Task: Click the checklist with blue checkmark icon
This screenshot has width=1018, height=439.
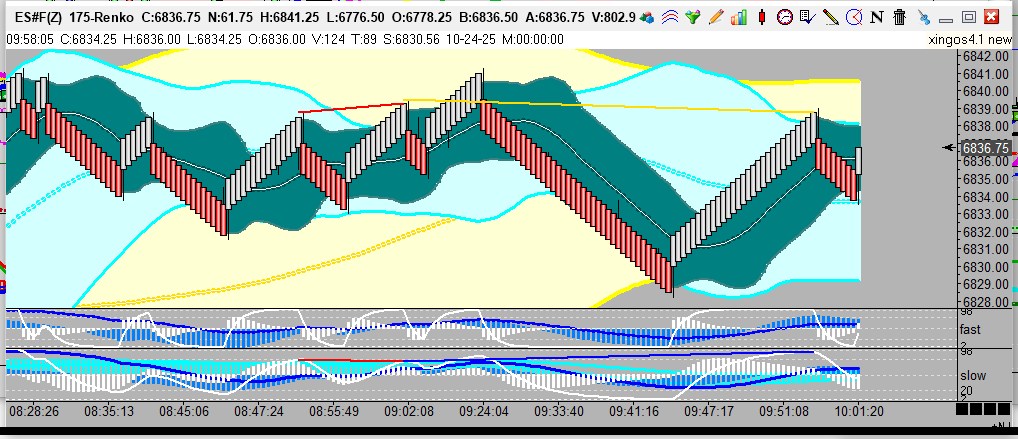Action: [807, 17]
